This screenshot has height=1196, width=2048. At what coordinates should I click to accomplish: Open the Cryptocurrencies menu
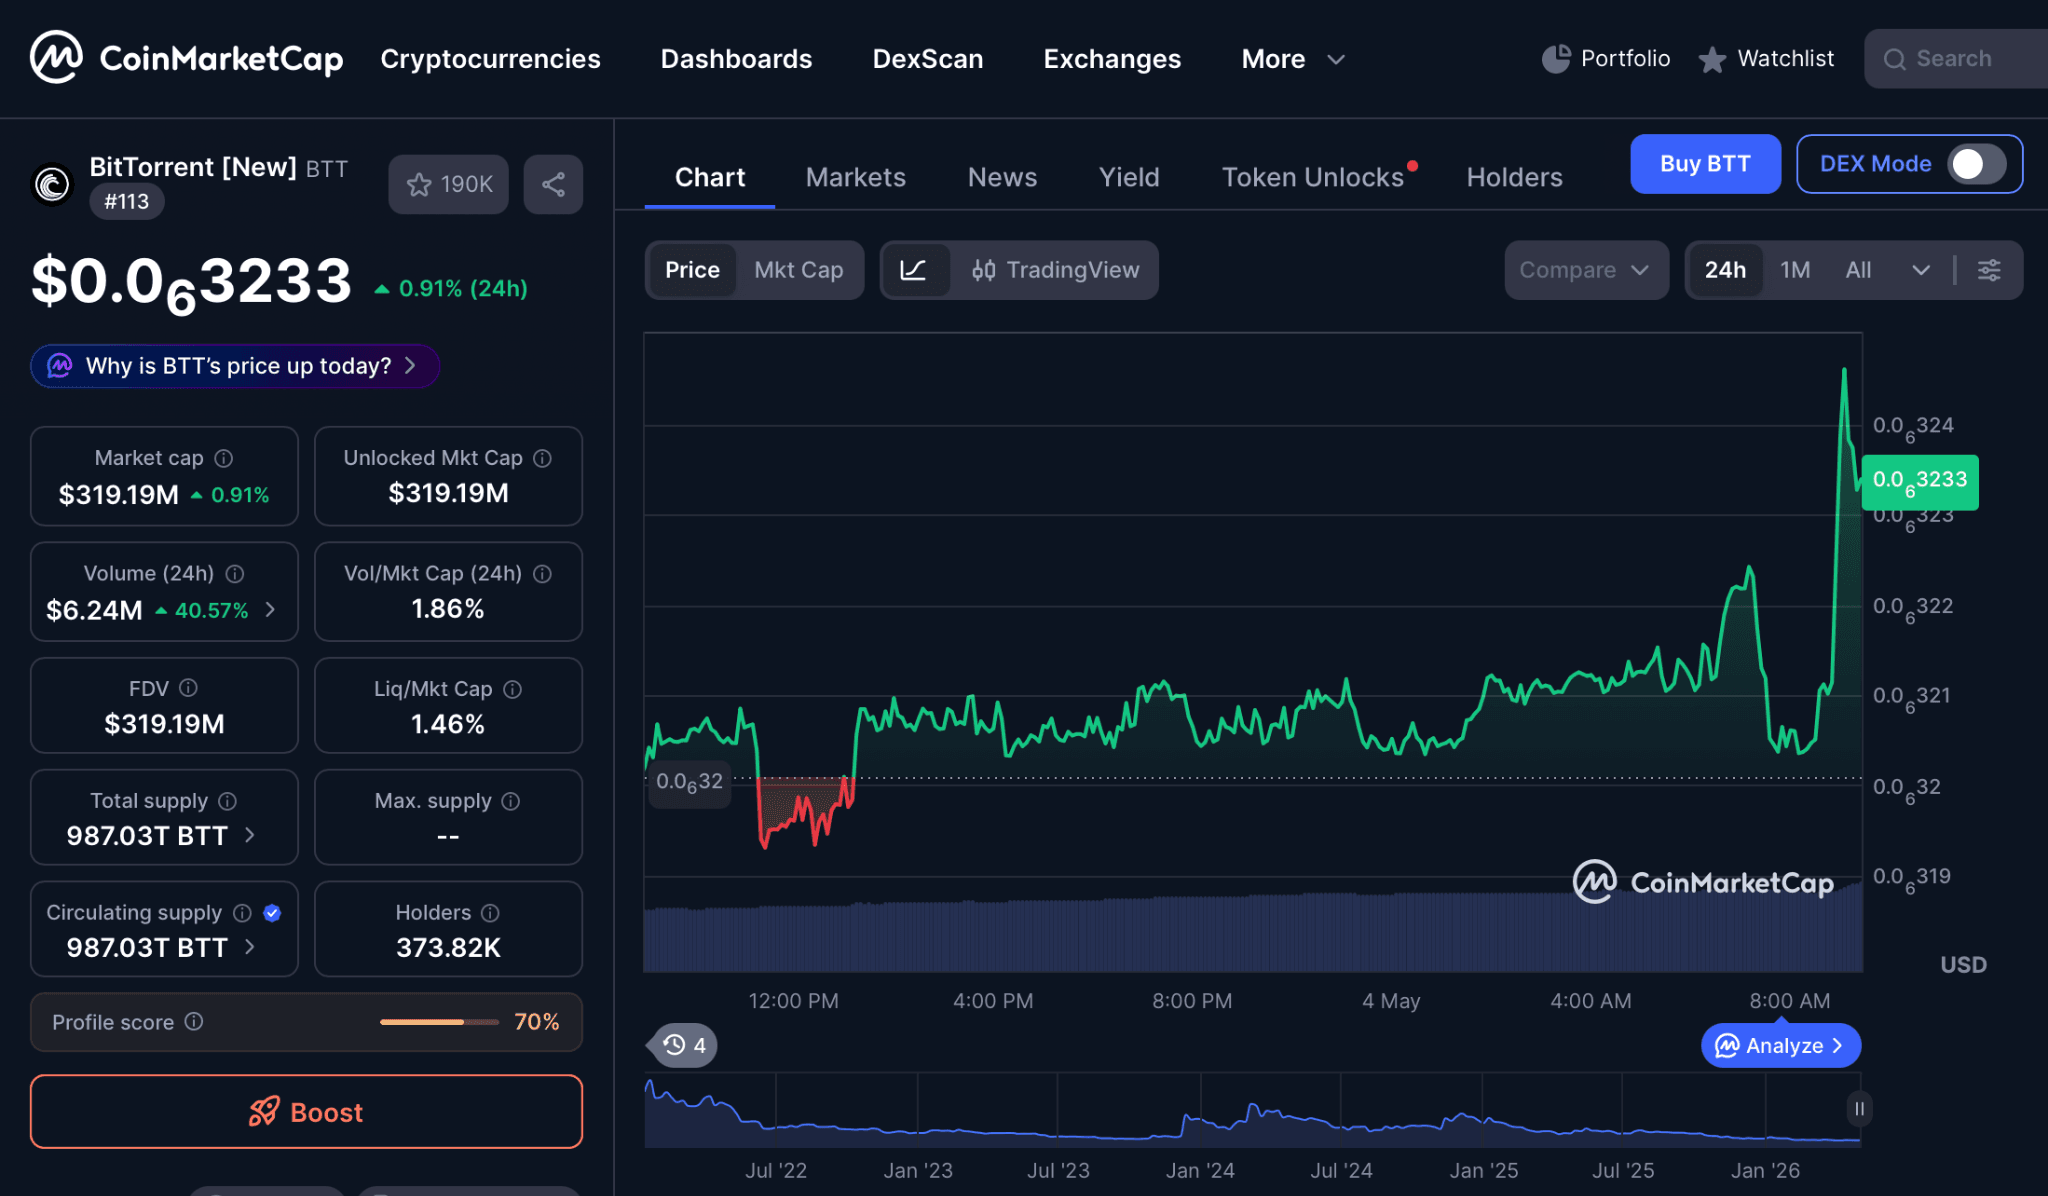490,59
